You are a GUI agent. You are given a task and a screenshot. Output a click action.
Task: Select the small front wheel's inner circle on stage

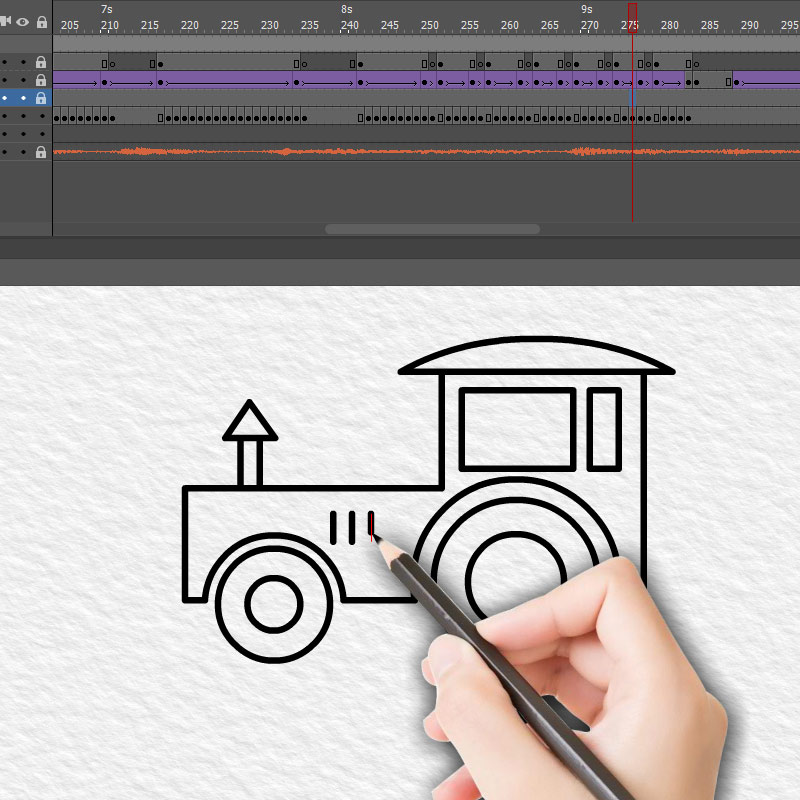(x=274, y=604)
